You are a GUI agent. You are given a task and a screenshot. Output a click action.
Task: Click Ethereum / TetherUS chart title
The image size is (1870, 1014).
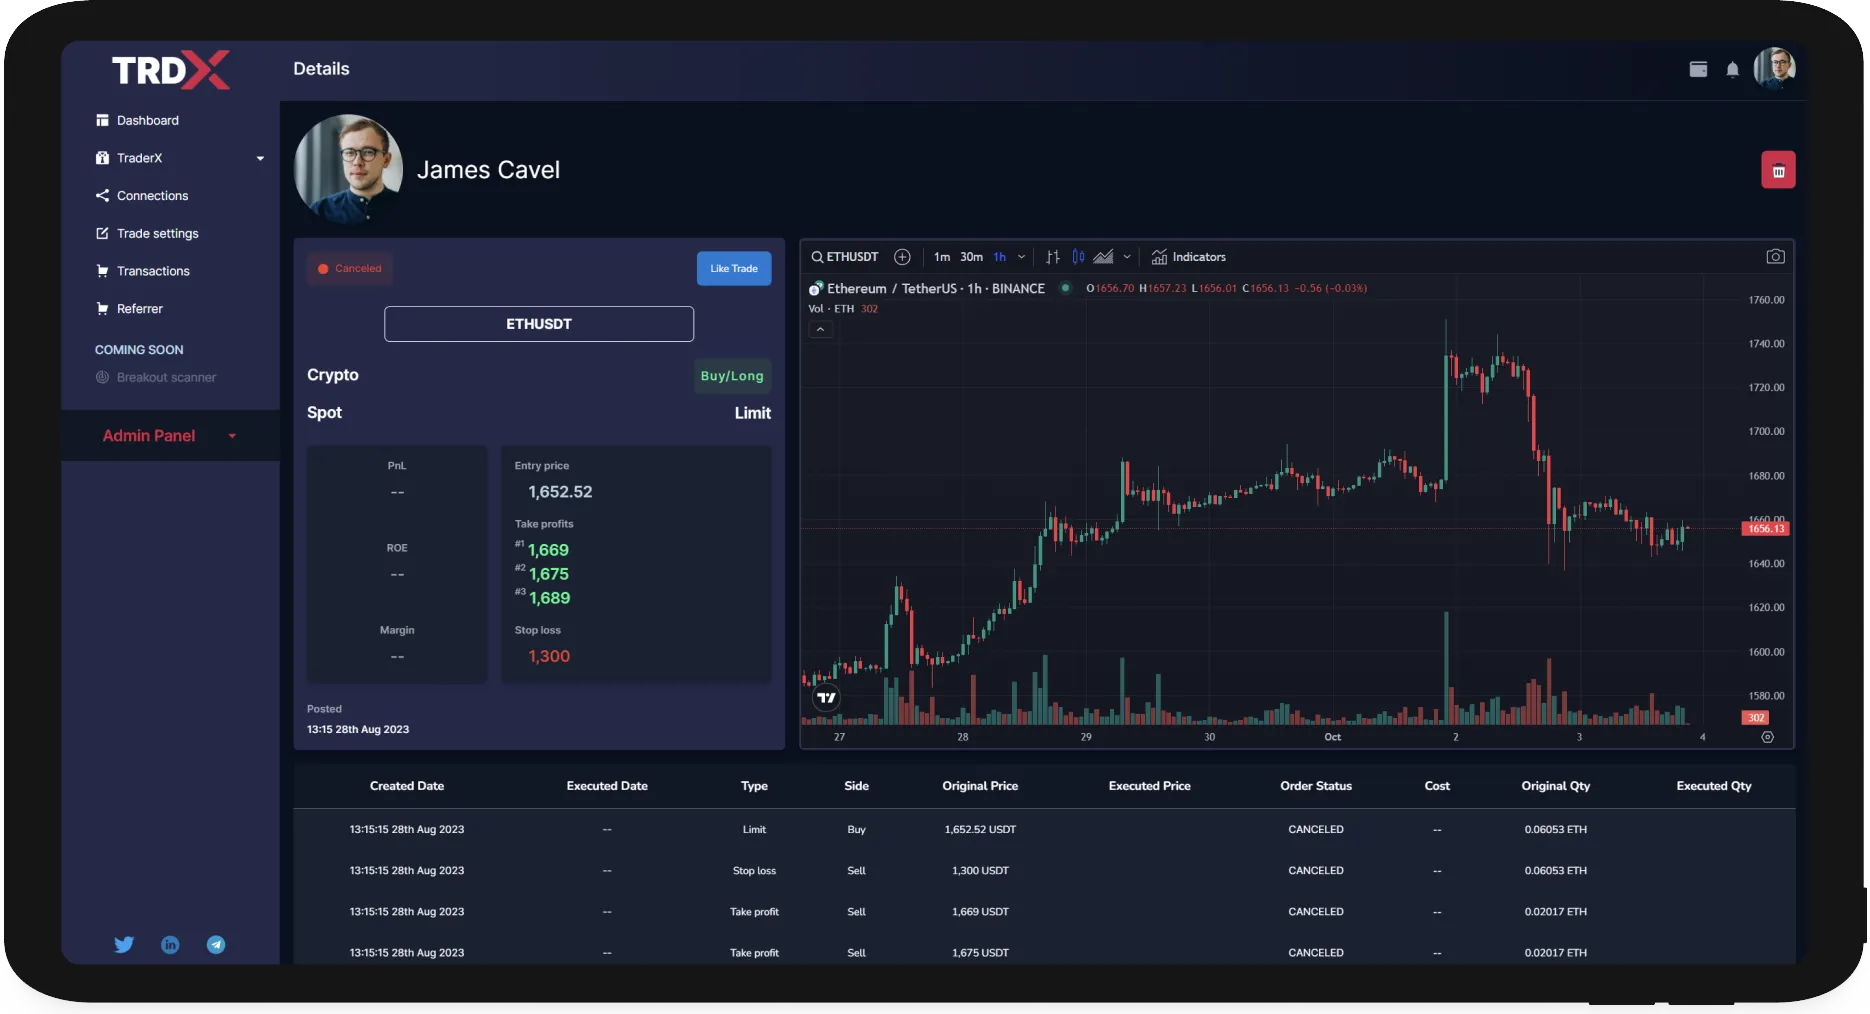click(935, 288)
